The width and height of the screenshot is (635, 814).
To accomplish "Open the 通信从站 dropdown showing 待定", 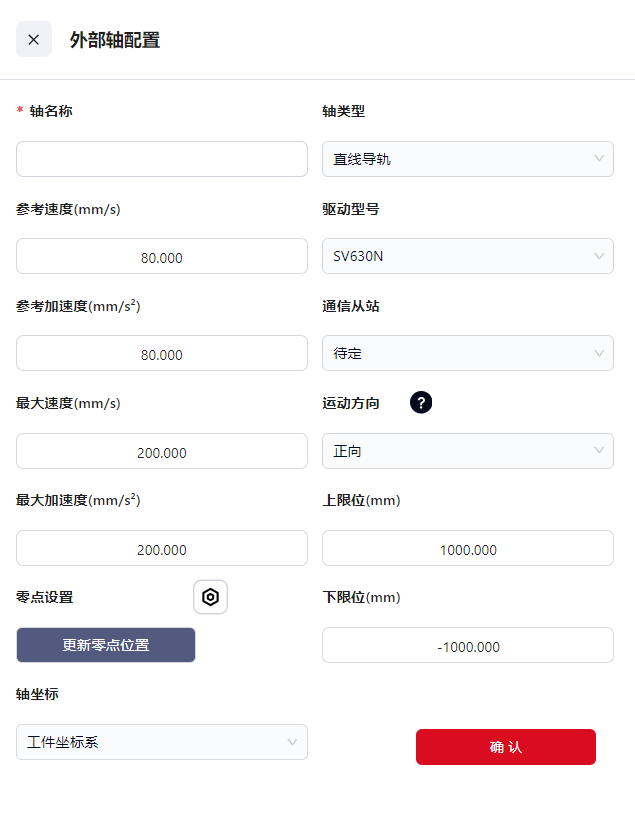I will coord(467,353).
